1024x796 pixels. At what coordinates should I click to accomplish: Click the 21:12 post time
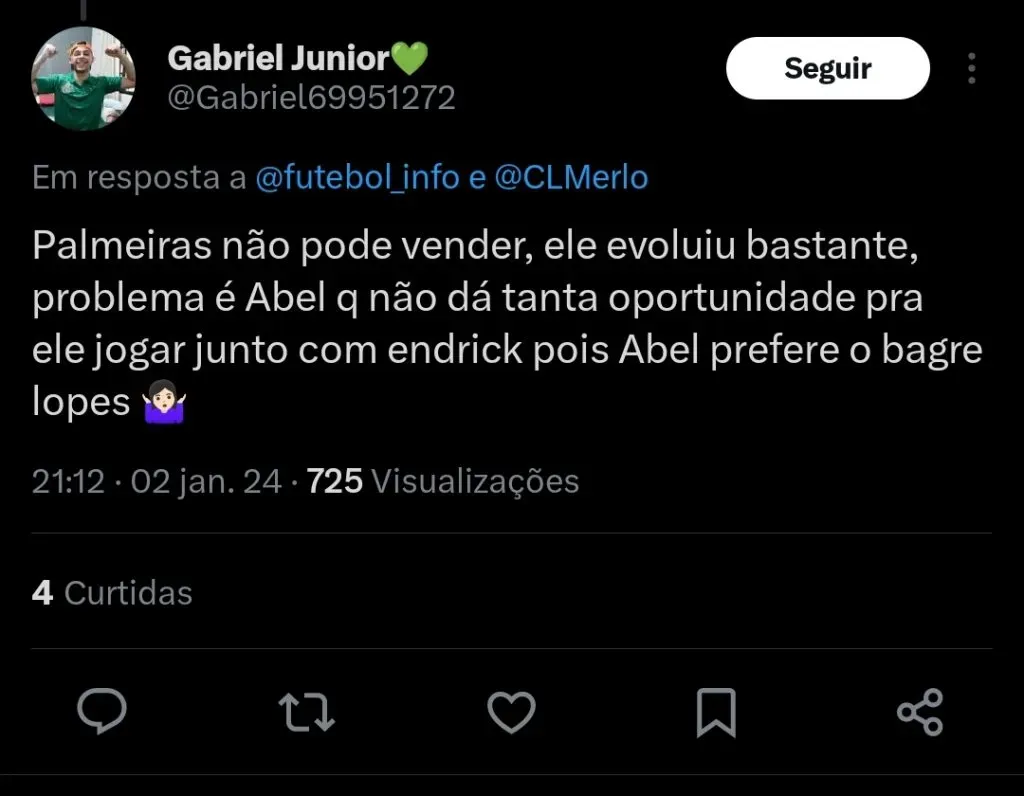tap(68, 482)
